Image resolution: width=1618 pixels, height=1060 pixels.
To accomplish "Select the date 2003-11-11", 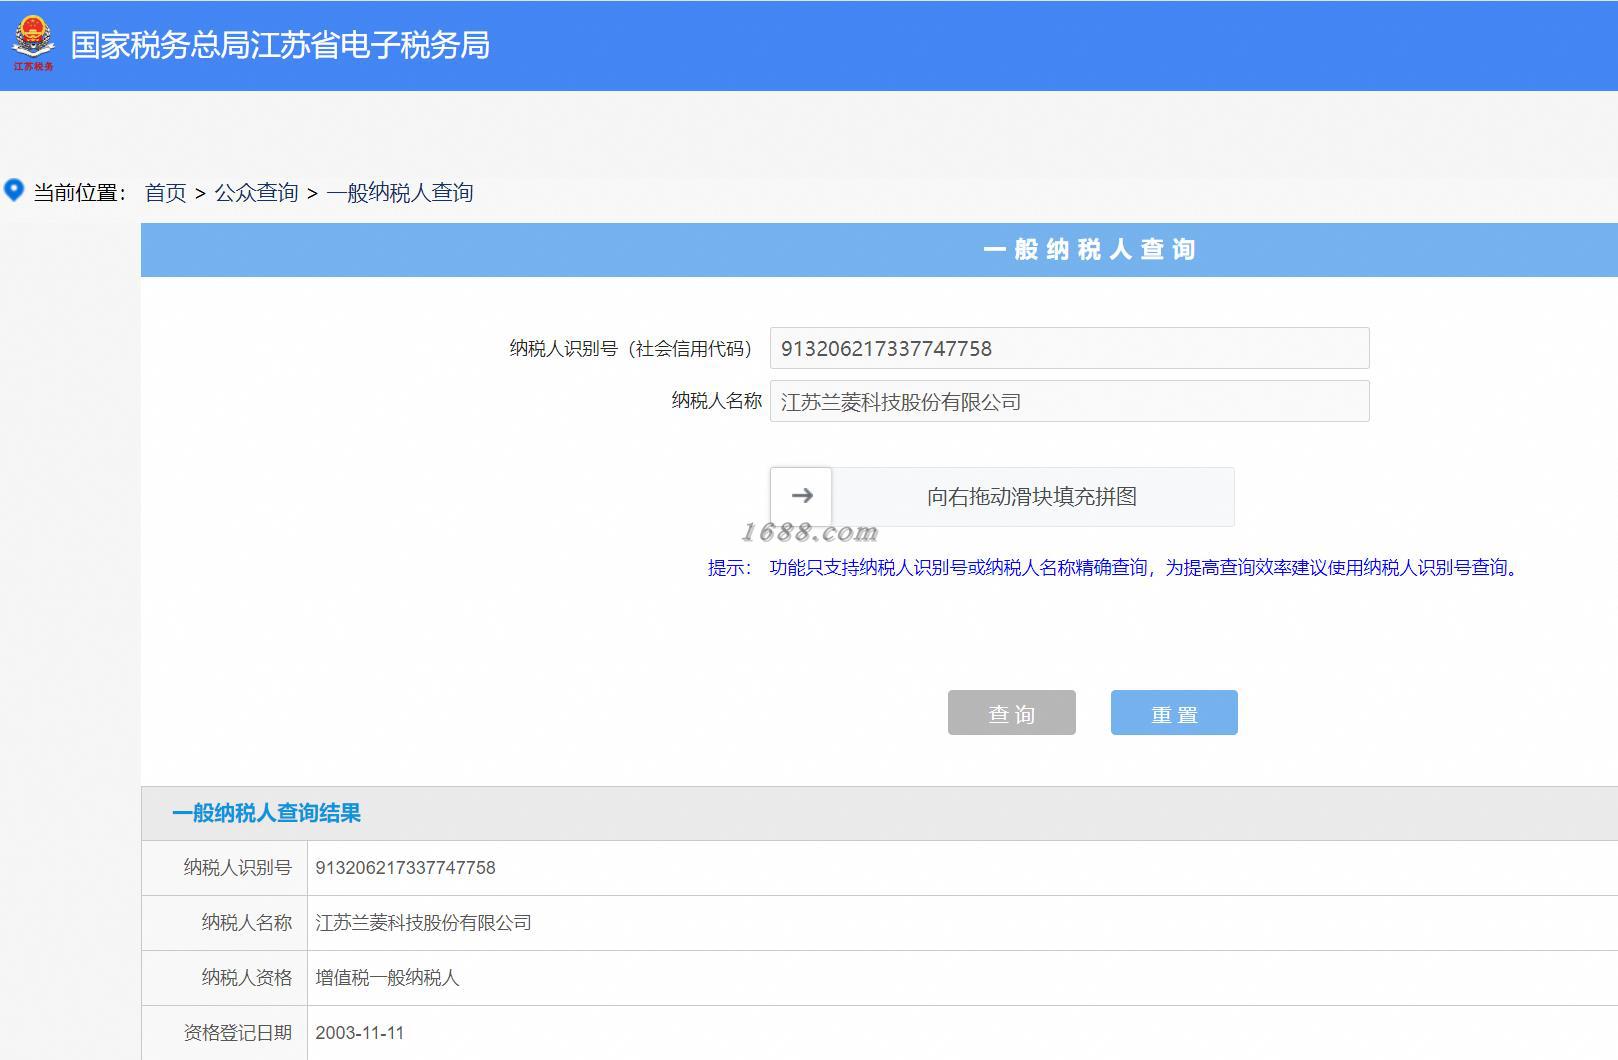I will pos(360,1033).
